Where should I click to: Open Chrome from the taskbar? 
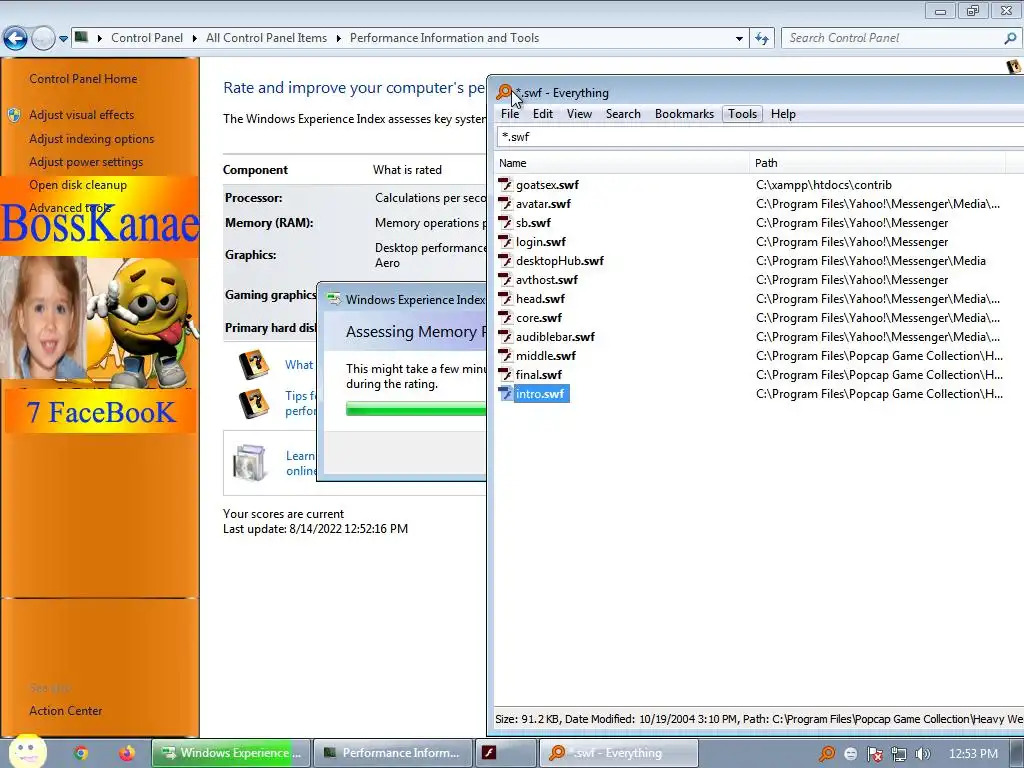(80, 753)
